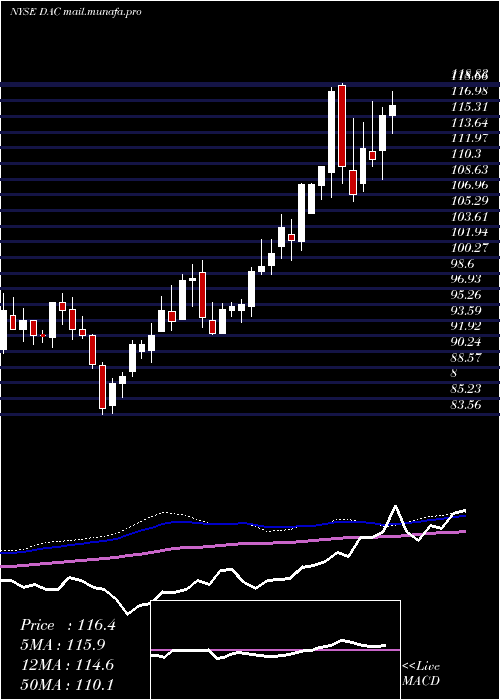Select the 106.96 price axis label
This screenshot has width=500, height=700.
pos(469,185)
